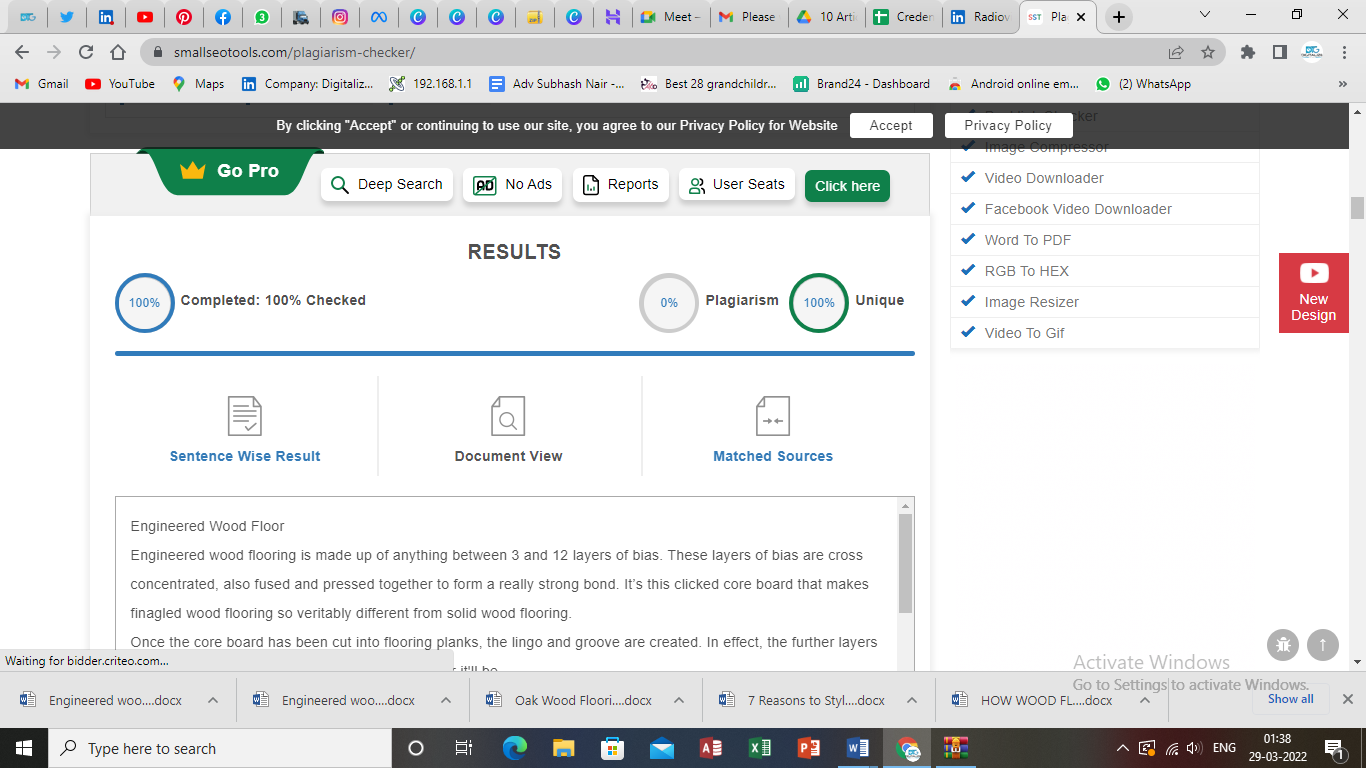Open the Chrome side panel
Screen dimensions: 1366x768
click(x=1279, y=52)
